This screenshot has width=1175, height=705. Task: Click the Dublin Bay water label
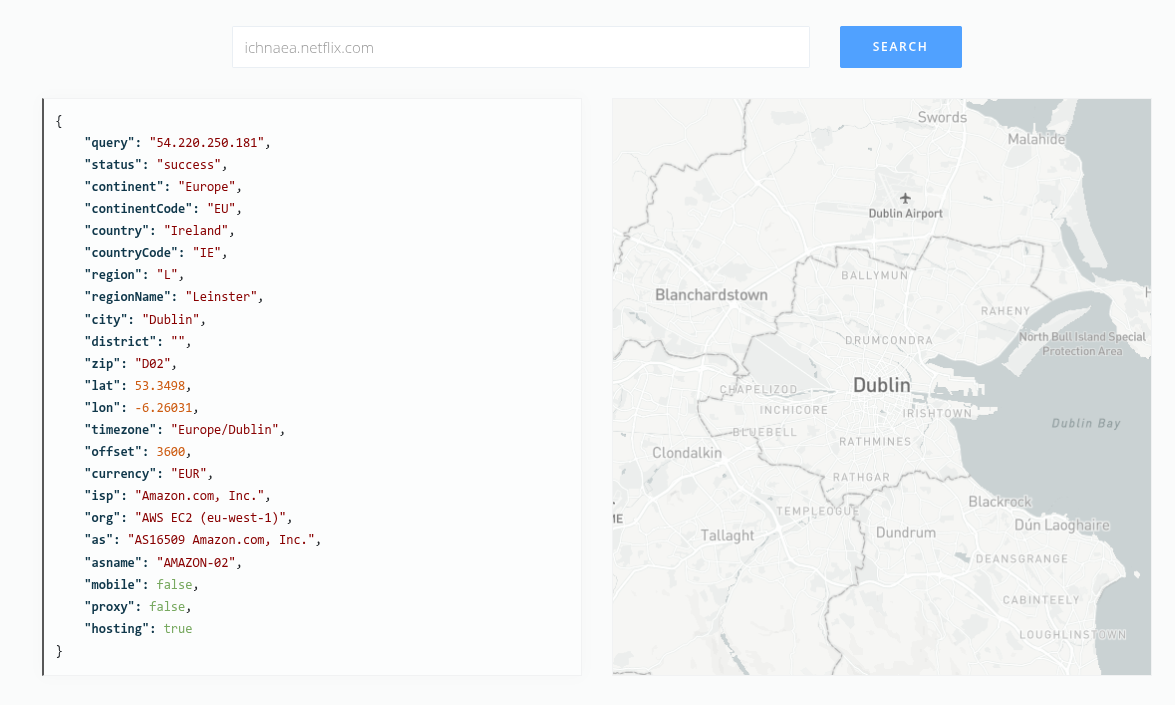[x=1086, y=423]
